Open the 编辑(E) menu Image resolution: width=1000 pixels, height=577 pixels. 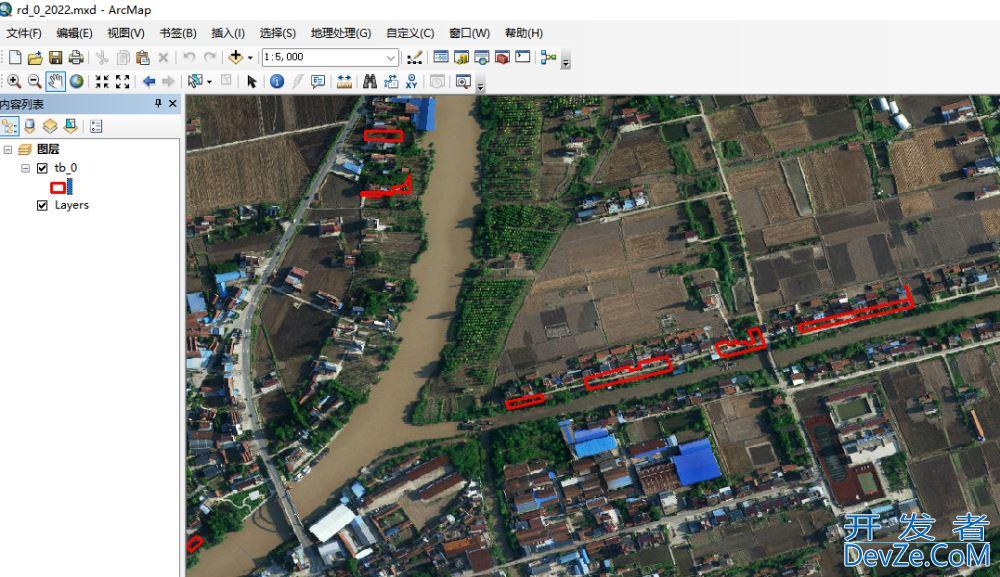[x=75, y=33]
